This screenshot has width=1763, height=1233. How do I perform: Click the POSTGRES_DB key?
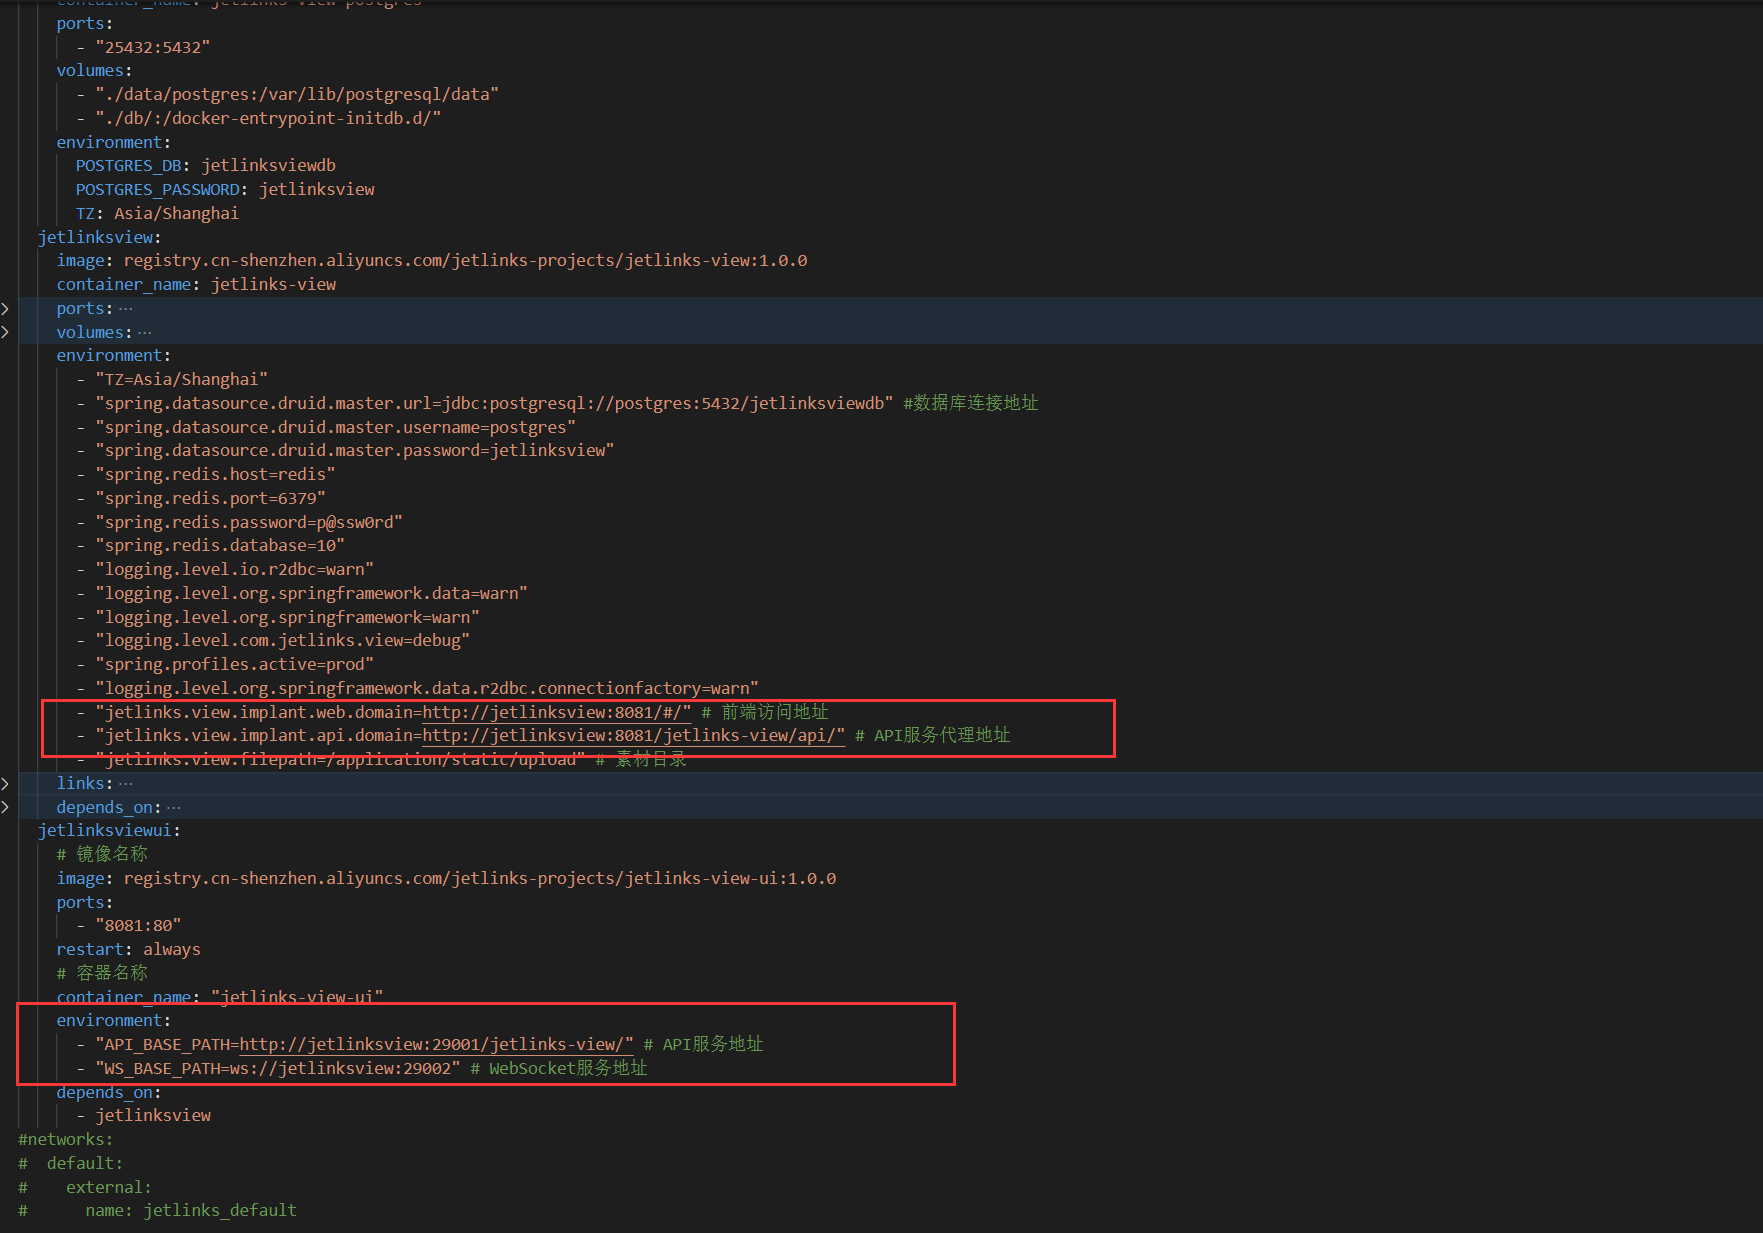[128, 166]
